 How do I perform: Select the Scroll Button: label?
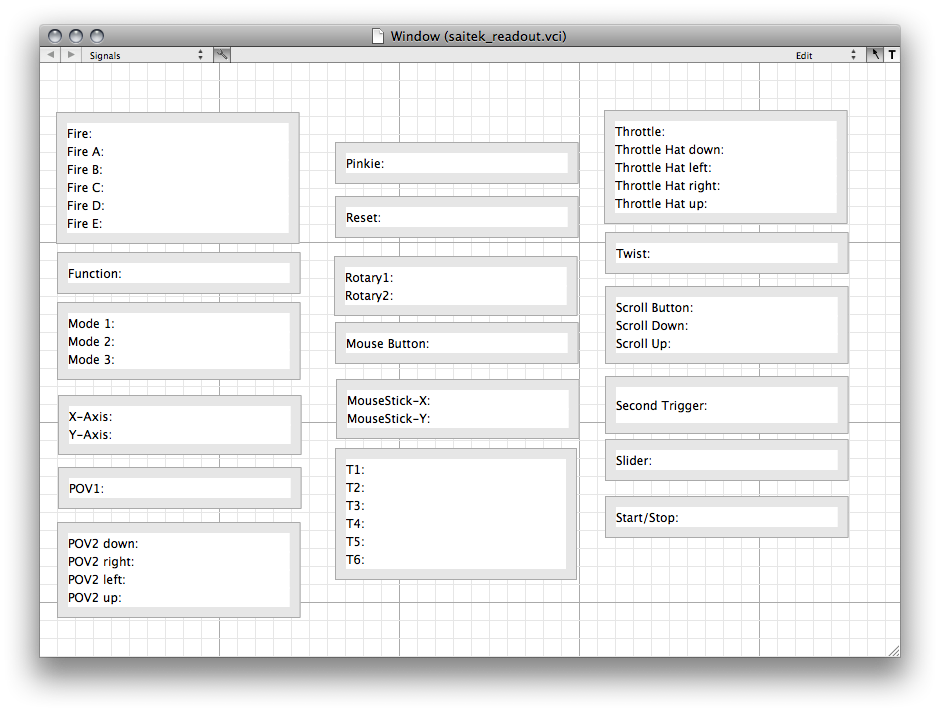(654, 307)
